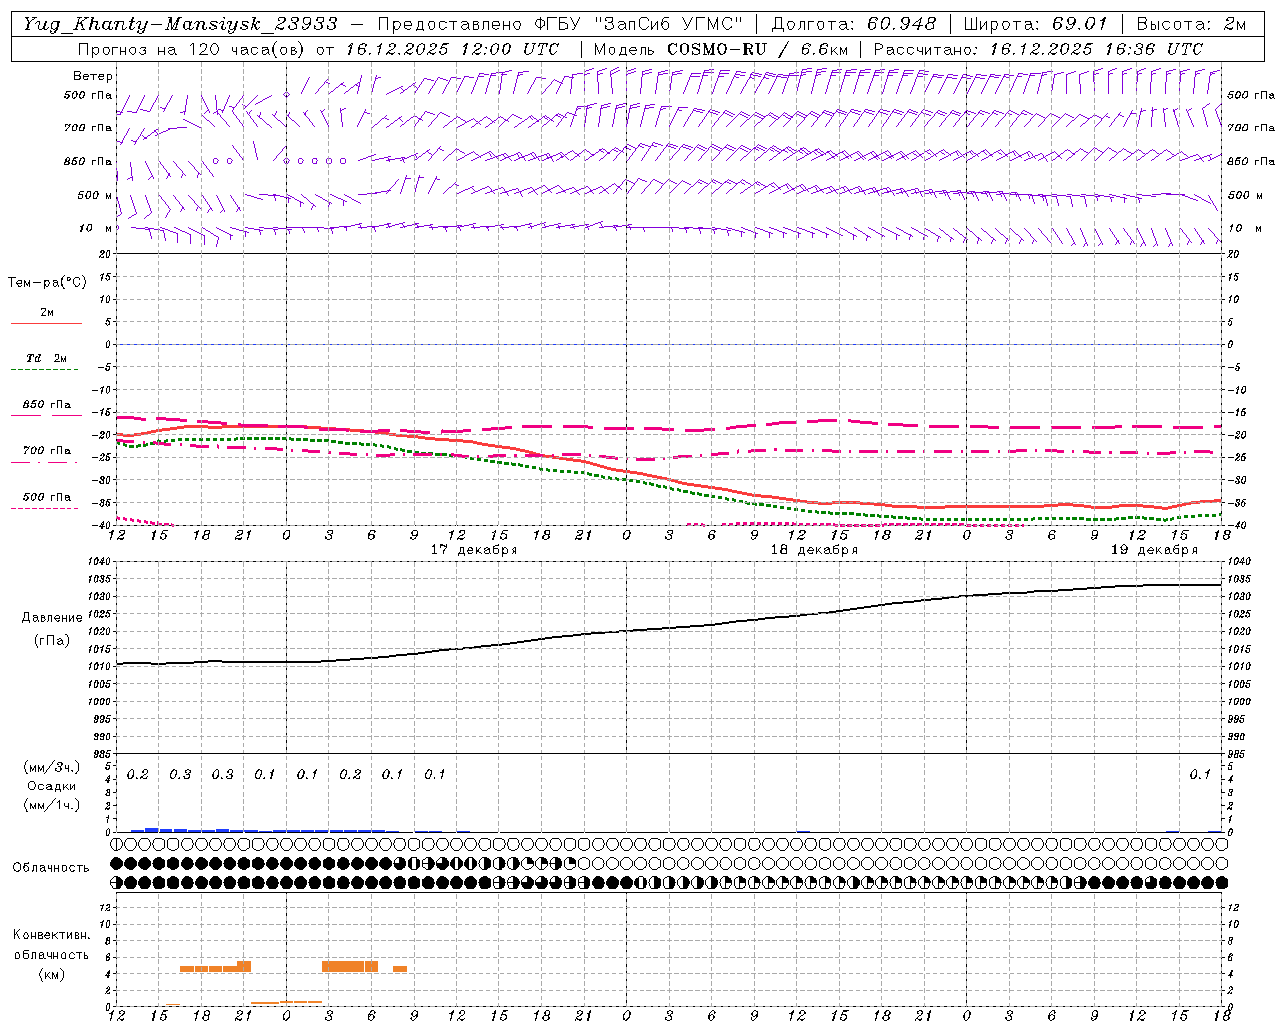1280x1024 pixels.
Task: Click the (мм/1ч.) precipitation unit label
Action: coord(51,805)
